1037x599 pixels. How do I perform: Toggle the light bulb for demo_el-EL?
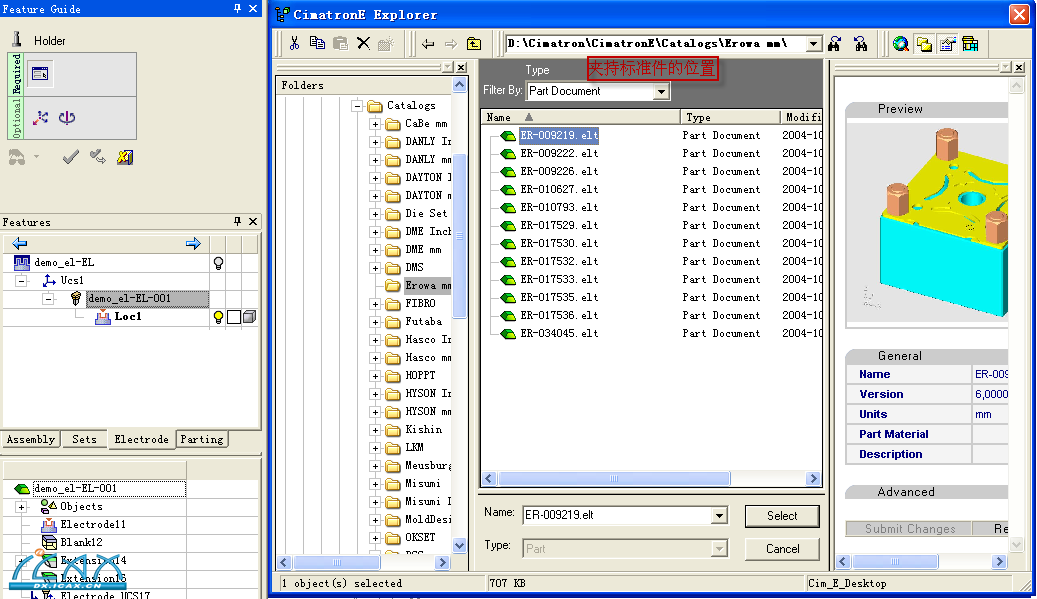click(217, 263)
